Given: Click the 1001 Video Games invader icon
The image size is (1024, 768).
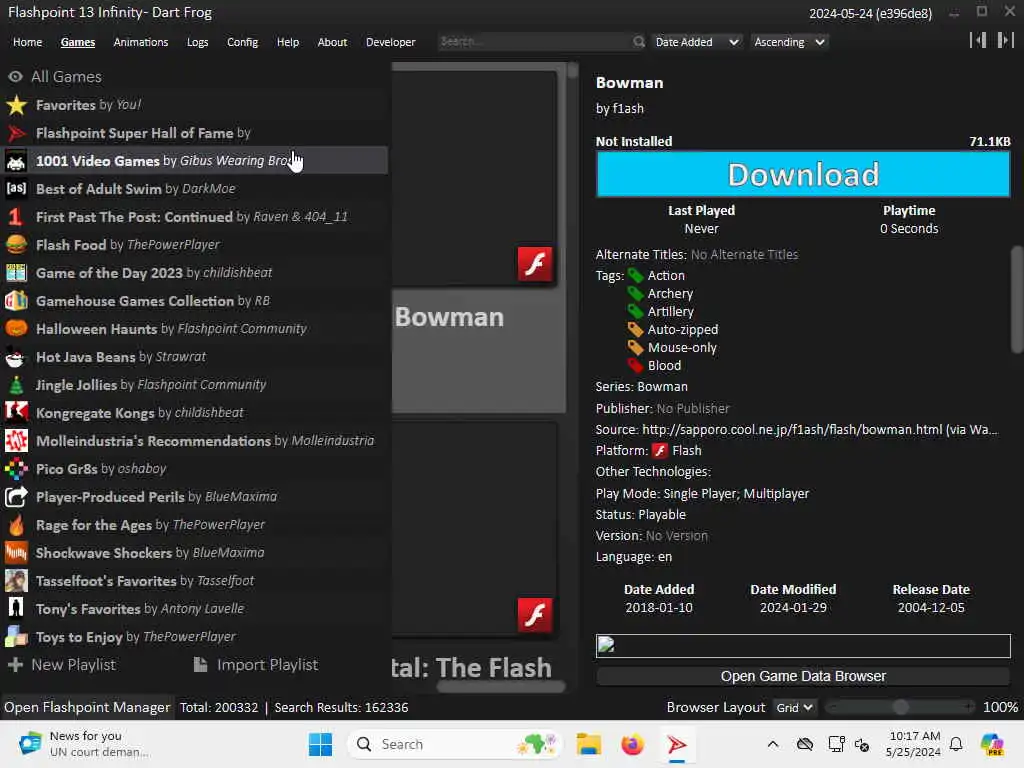Looking at the screenshot, I should point(16,161).
